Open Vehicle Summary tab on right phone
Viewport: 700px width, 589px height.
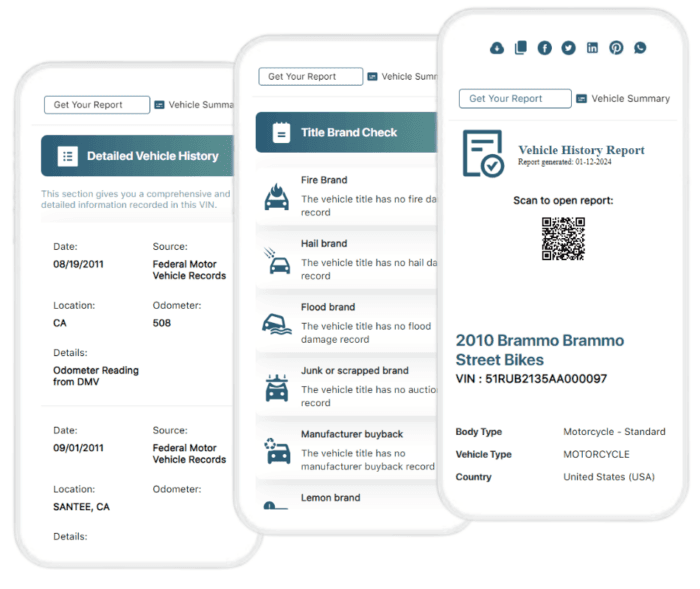tap(623, 99)
